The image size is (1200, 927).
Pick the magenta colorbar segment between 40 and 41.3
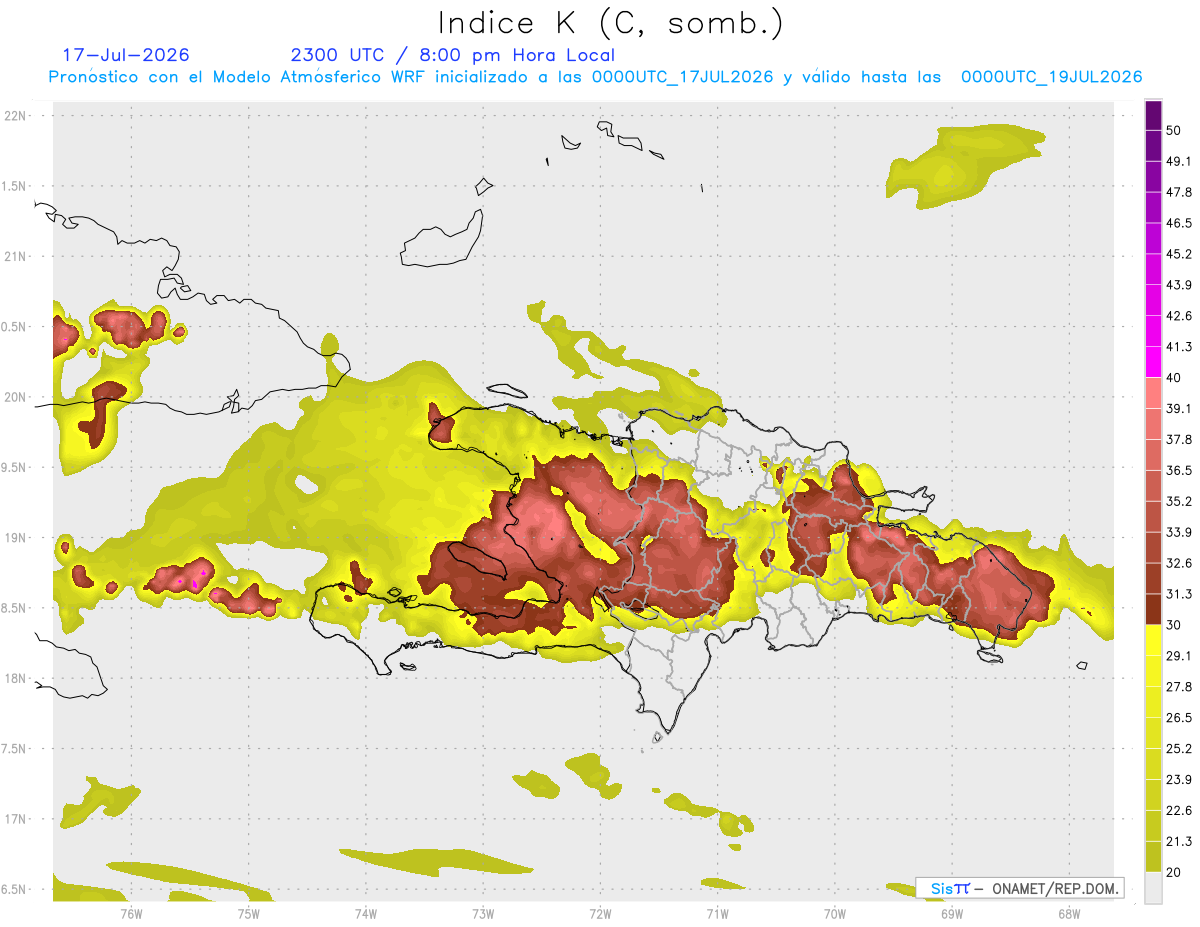pyautogui.click(x=1154, y=362)
